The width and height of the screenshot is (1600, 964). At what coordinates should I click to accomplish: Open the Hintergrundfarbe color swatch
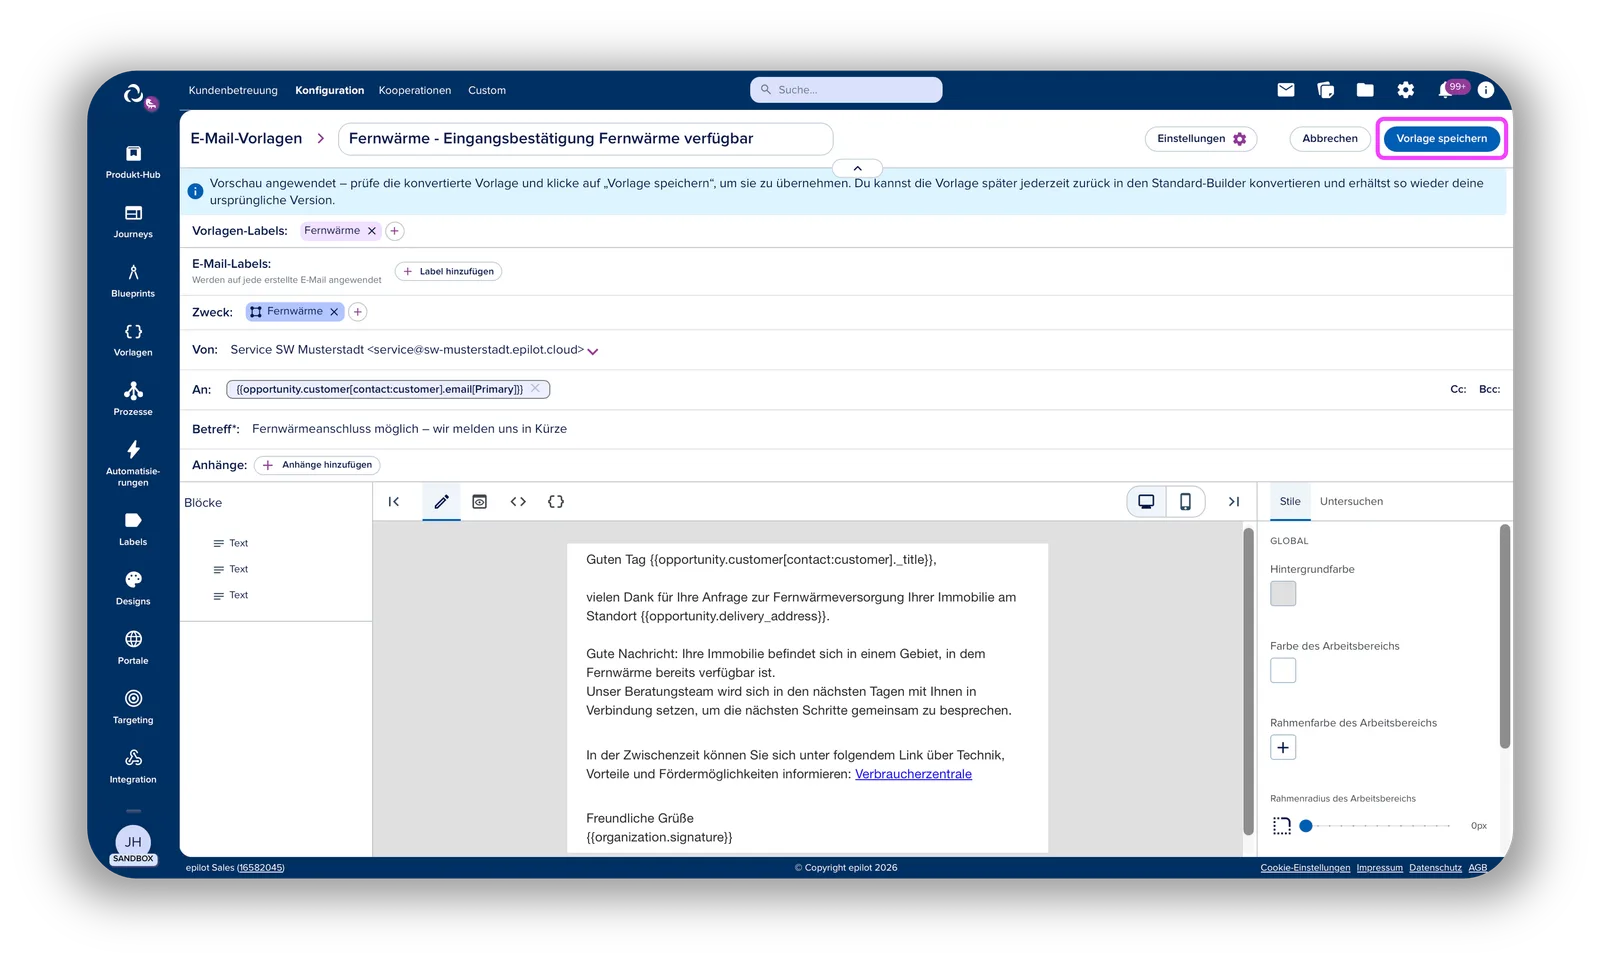(1283, 594)
